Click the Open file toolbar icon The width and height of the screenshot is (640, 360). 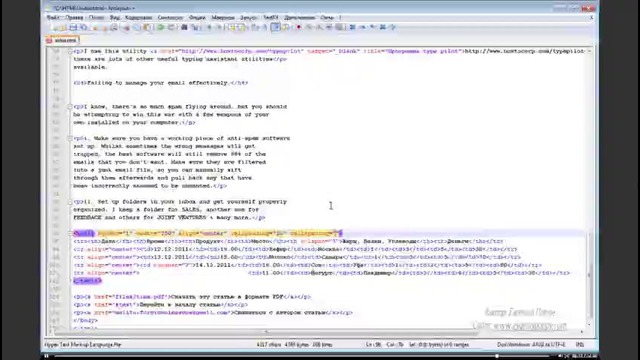[x=63, y=27]
